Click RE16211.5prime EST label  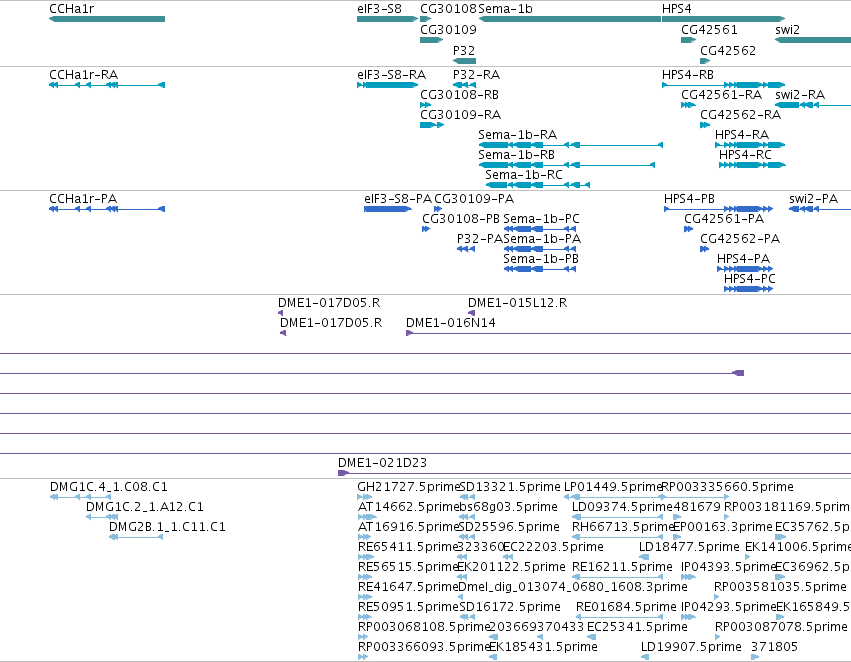(x=622, y=568)
